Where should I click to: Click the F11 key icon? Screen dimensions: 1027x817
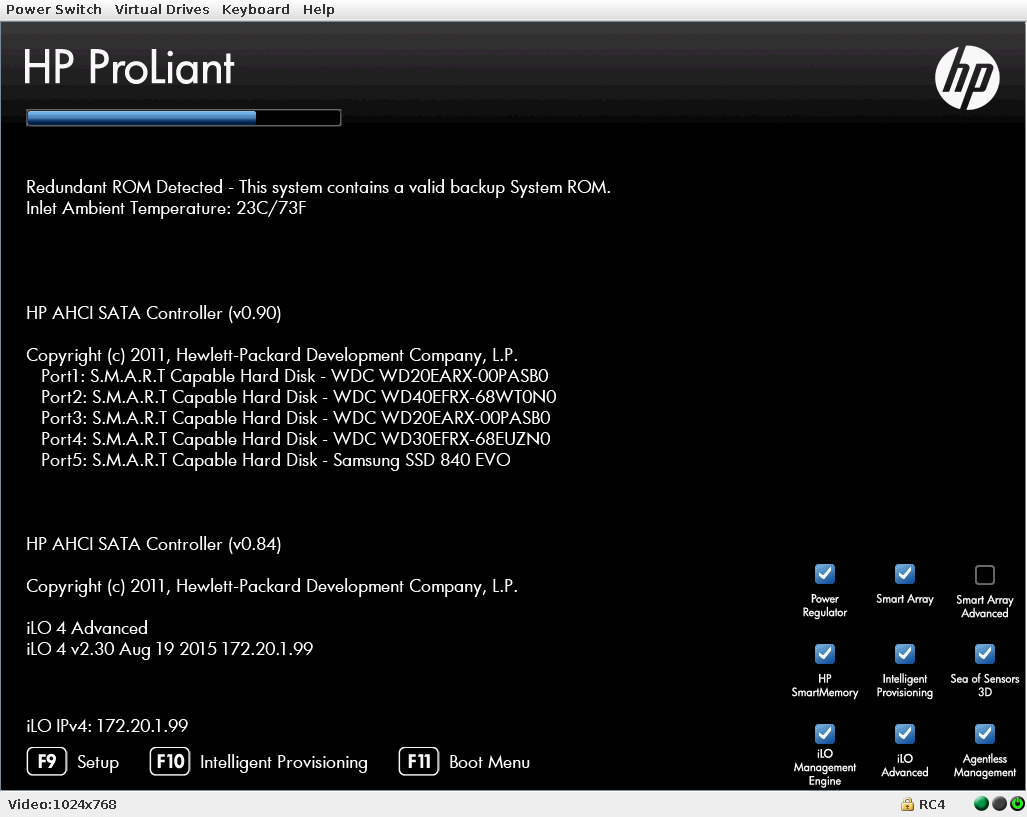[x=419, y=761]
